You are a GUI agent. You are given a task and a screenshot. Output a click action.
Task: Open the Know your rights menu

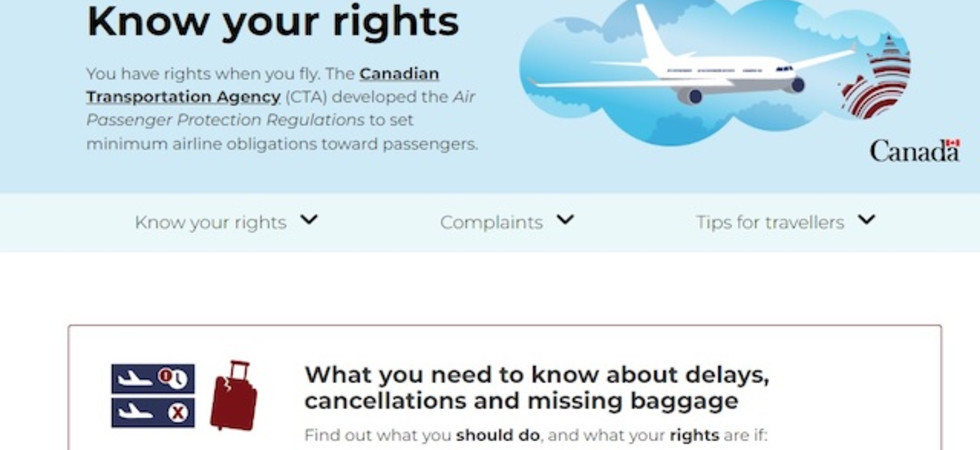211,222
